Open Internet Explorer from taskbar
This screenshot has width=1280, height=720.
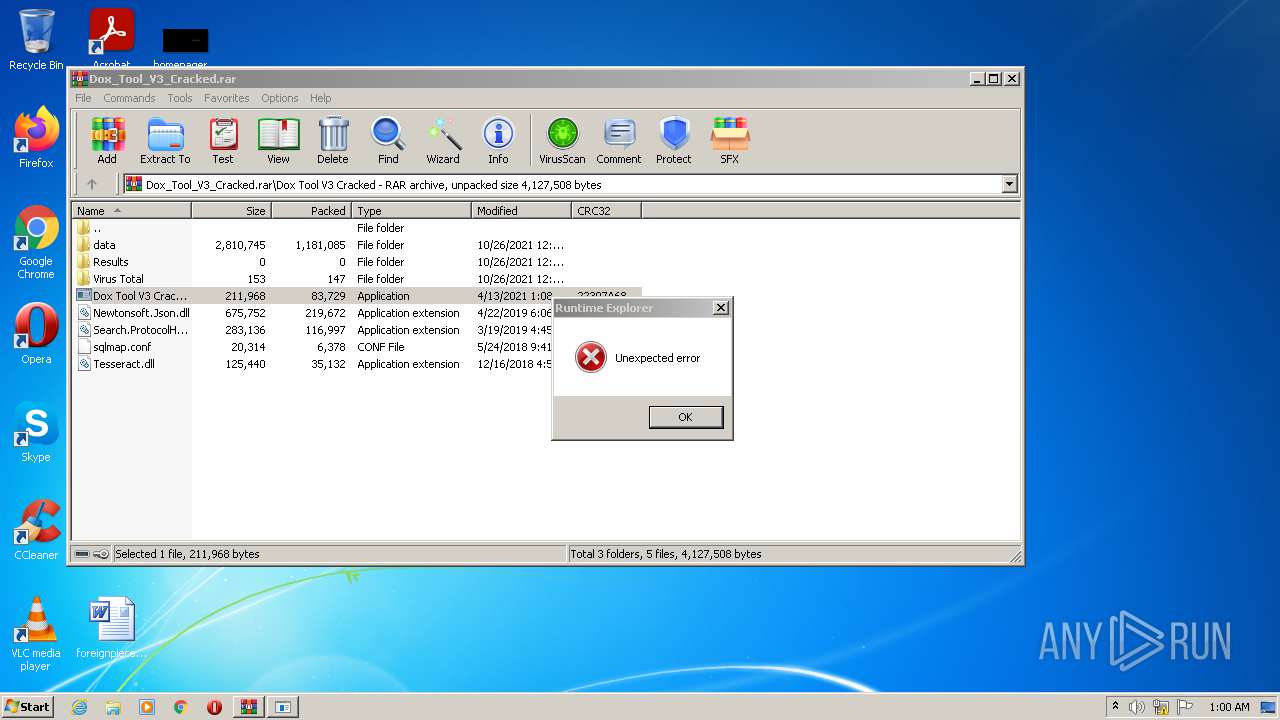click(x=79, y=707)
